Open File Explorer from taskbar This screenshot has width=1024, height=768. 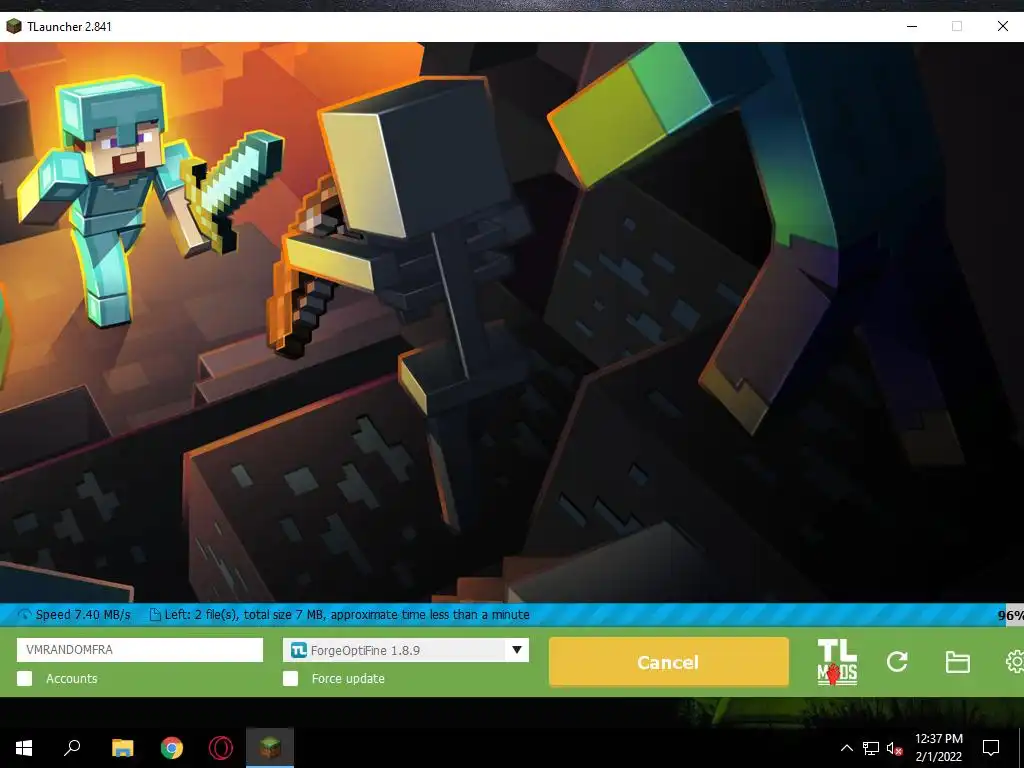(122, 748)
